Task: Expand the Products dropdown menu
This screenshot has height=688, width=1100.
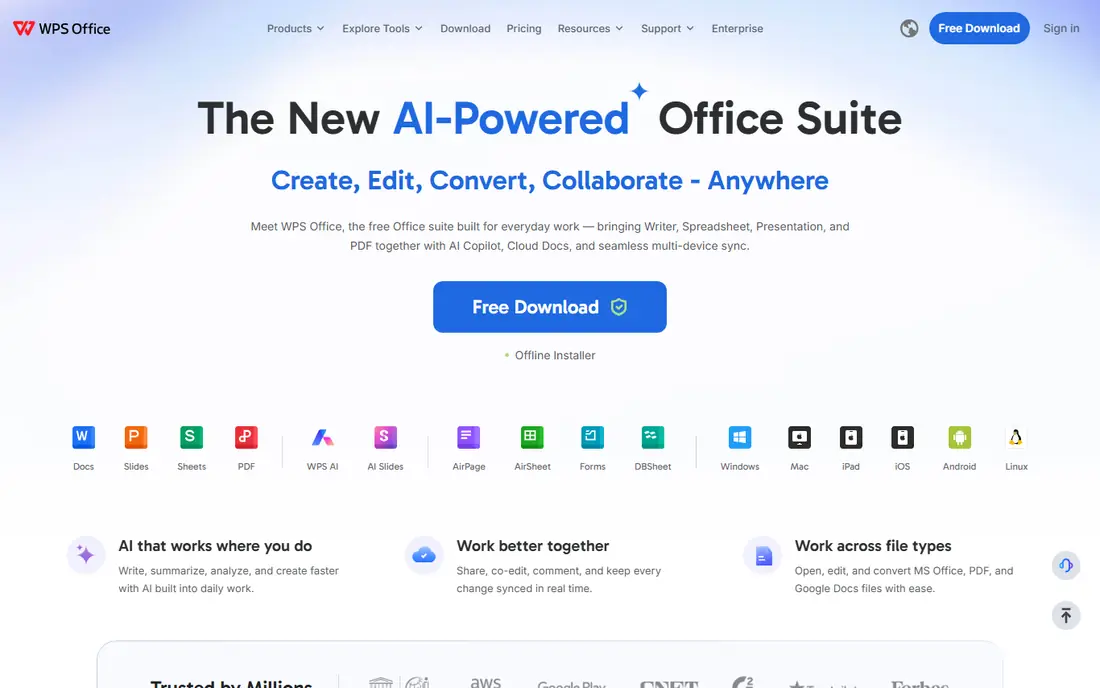Action: click(x=295, y=29)
